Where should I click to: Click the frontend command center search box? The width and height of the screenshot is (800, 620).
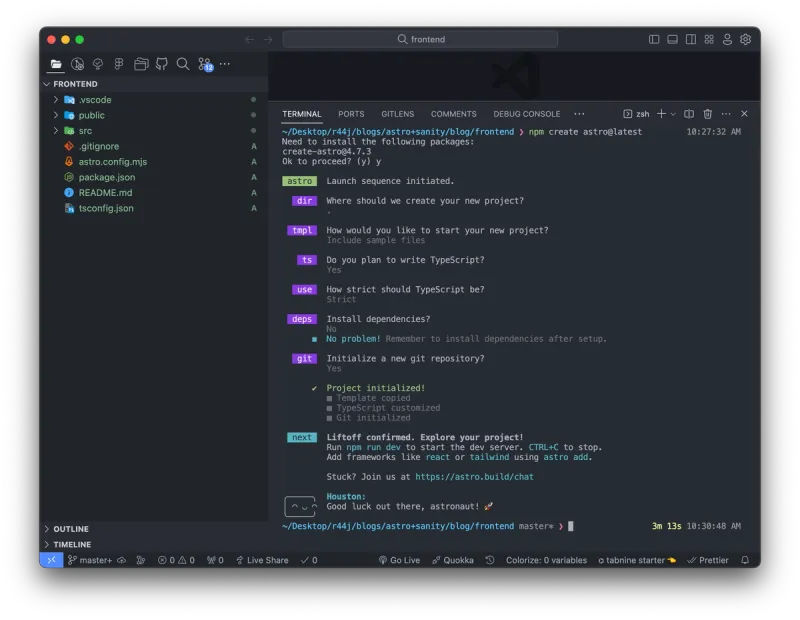(x=420, y=39)
